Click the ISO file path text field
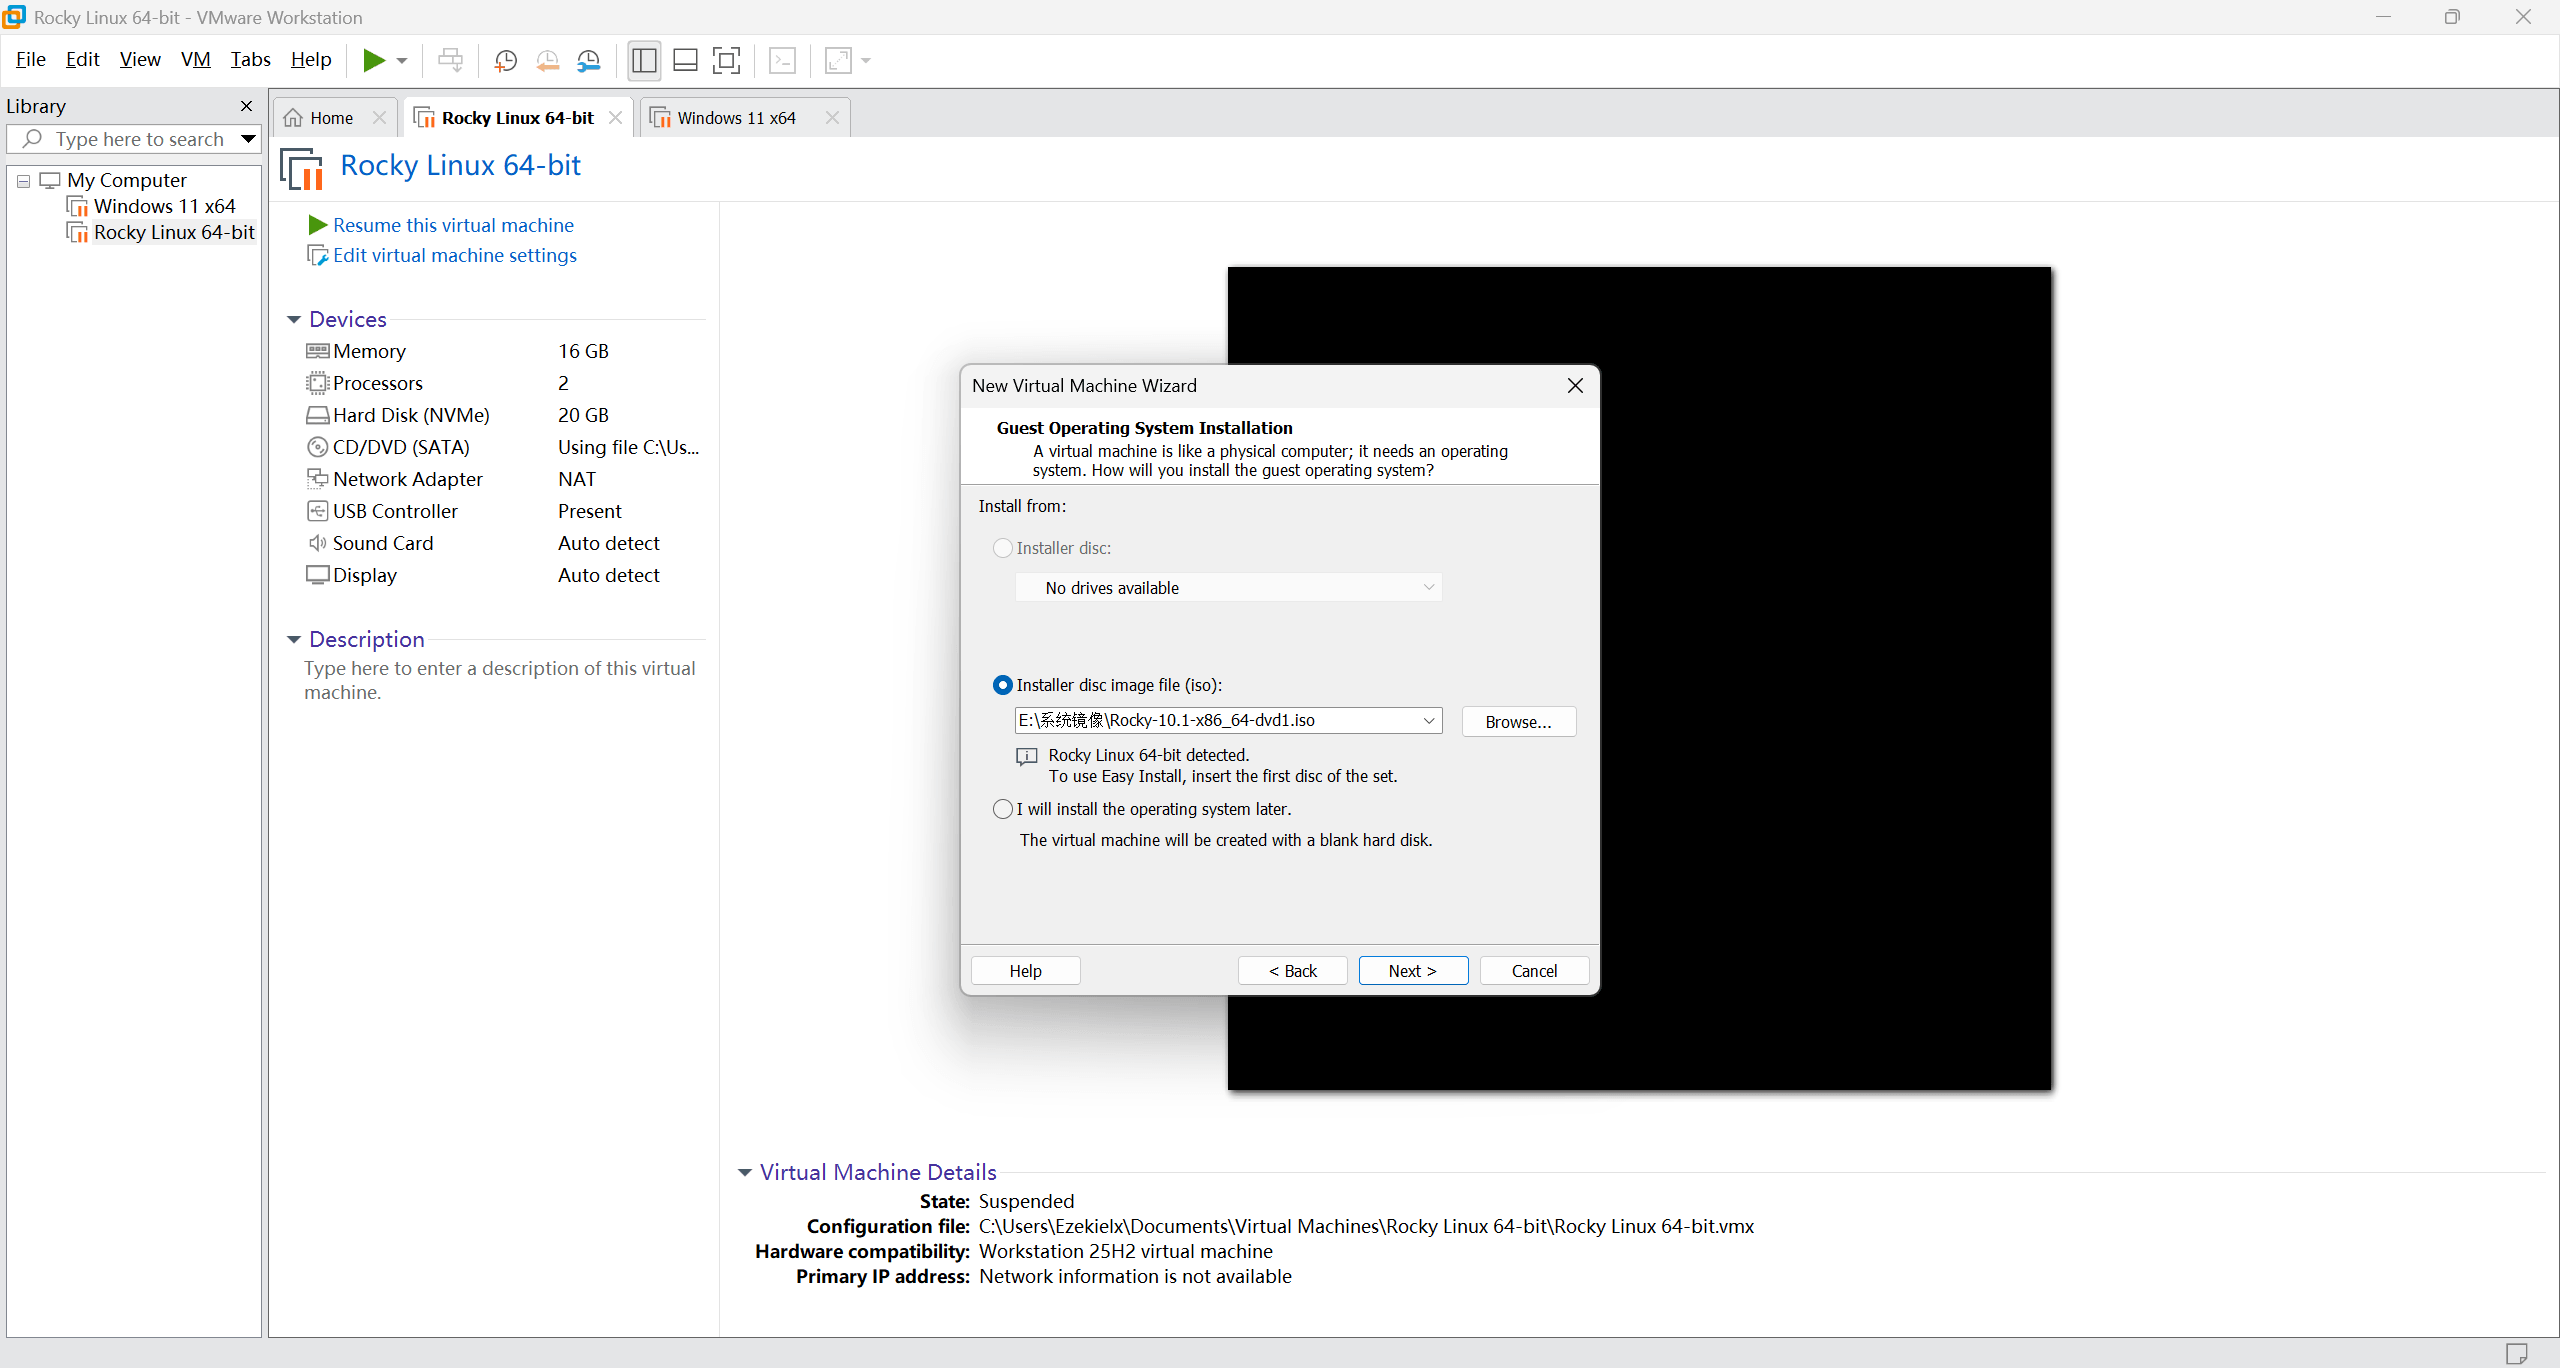 click(1217, 721)
